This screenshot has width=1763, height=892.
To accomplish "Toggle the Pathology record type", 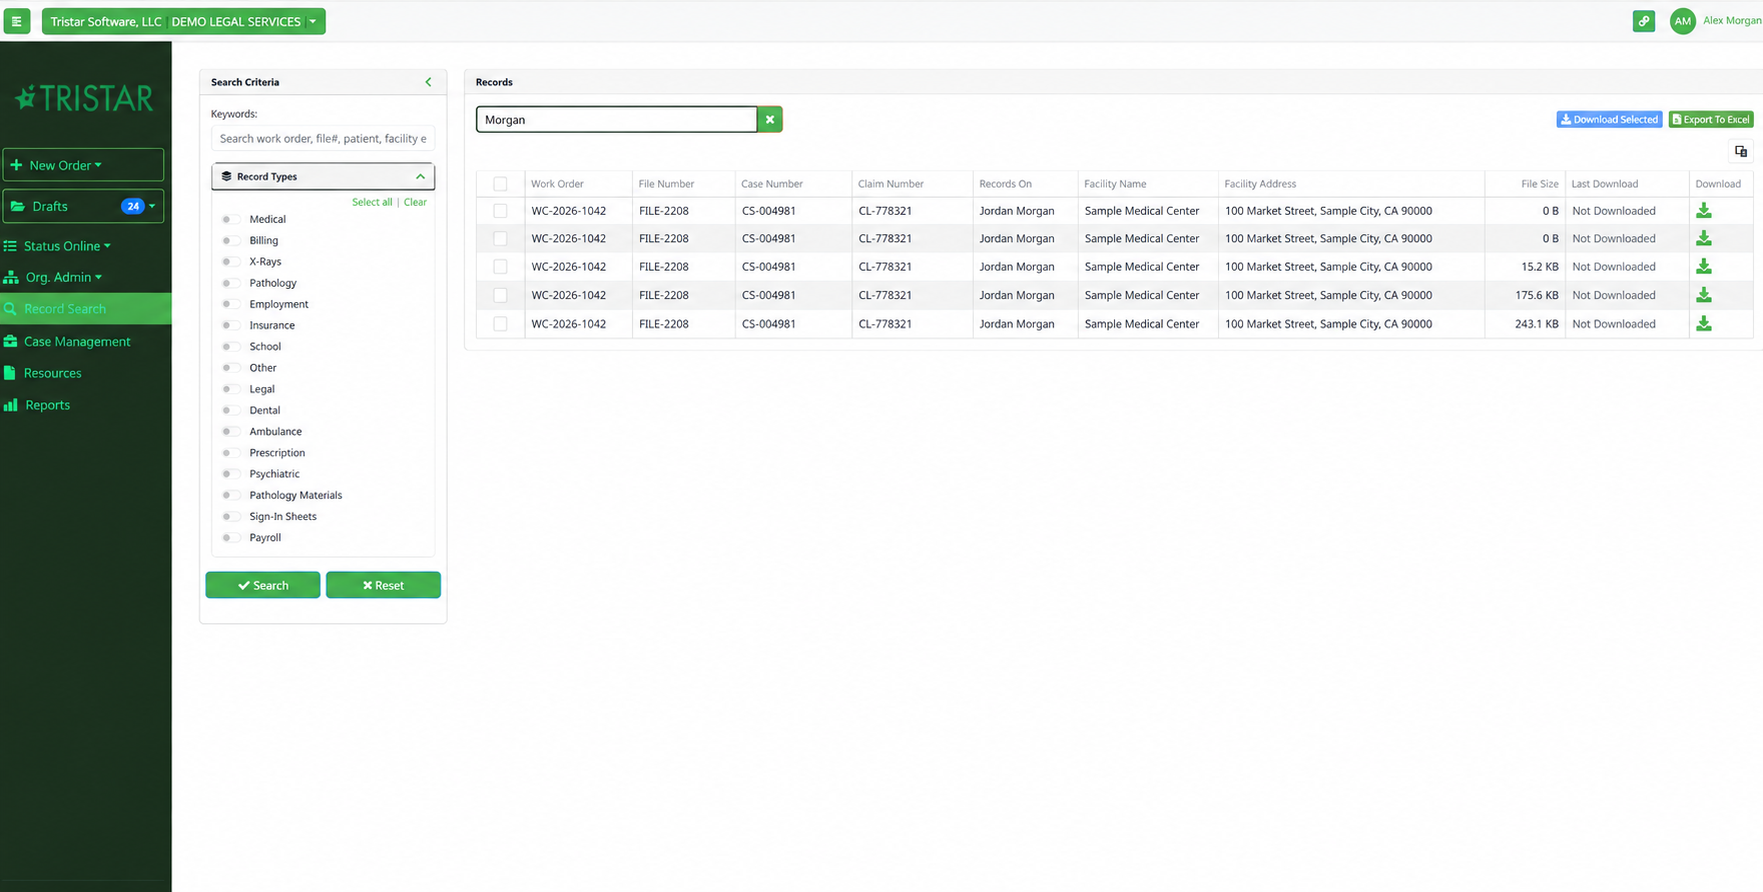I will [230, 283].
